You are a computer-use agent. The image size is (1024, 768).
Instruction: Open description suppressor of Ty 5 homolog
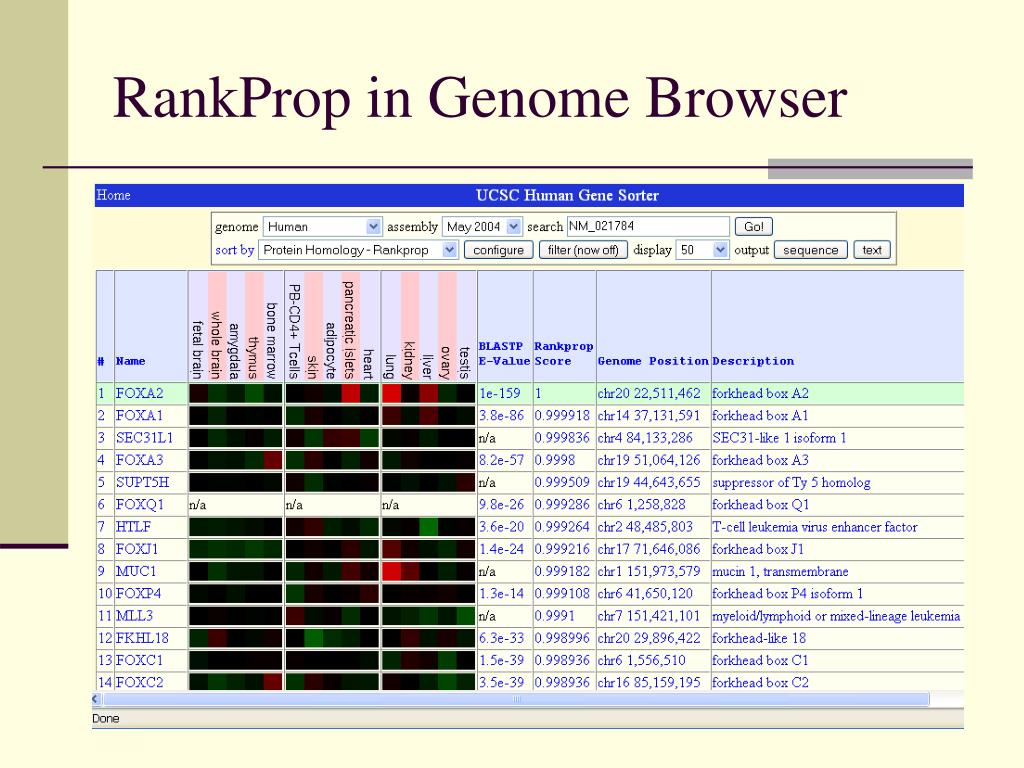[792, 482]
